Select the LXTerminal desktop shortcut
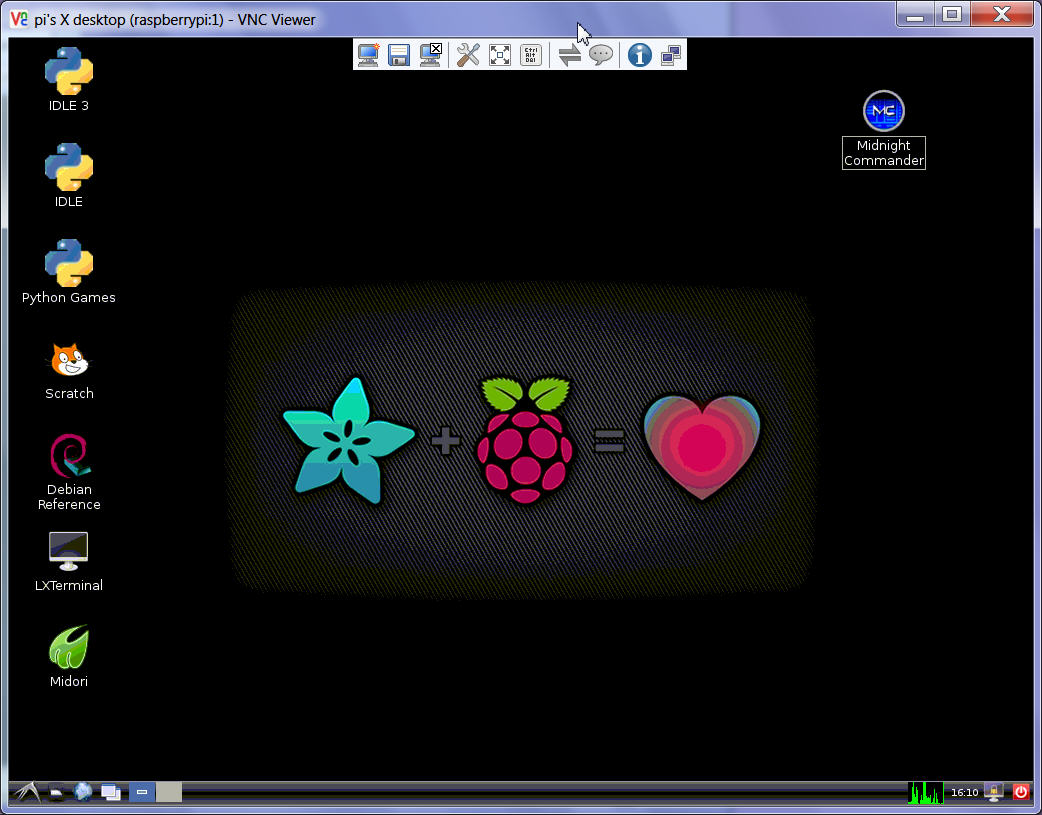Screen dimensions: 1042x815 click(69, 551)
